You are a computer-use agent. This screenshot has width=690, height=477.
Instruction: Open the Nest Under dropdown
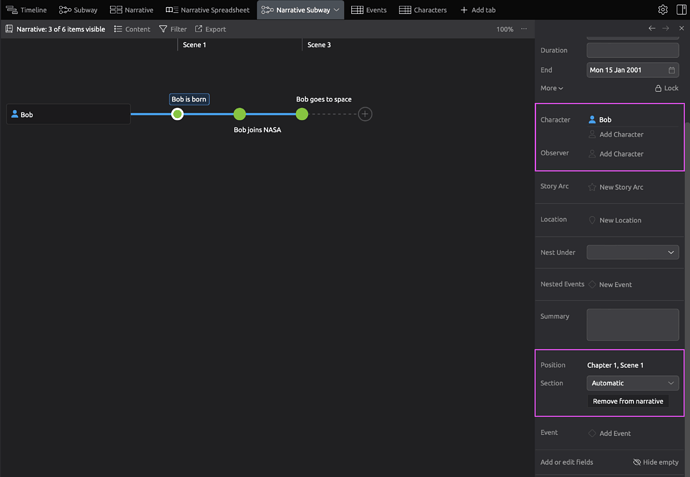pyautogui.click(x=632, y=252)
